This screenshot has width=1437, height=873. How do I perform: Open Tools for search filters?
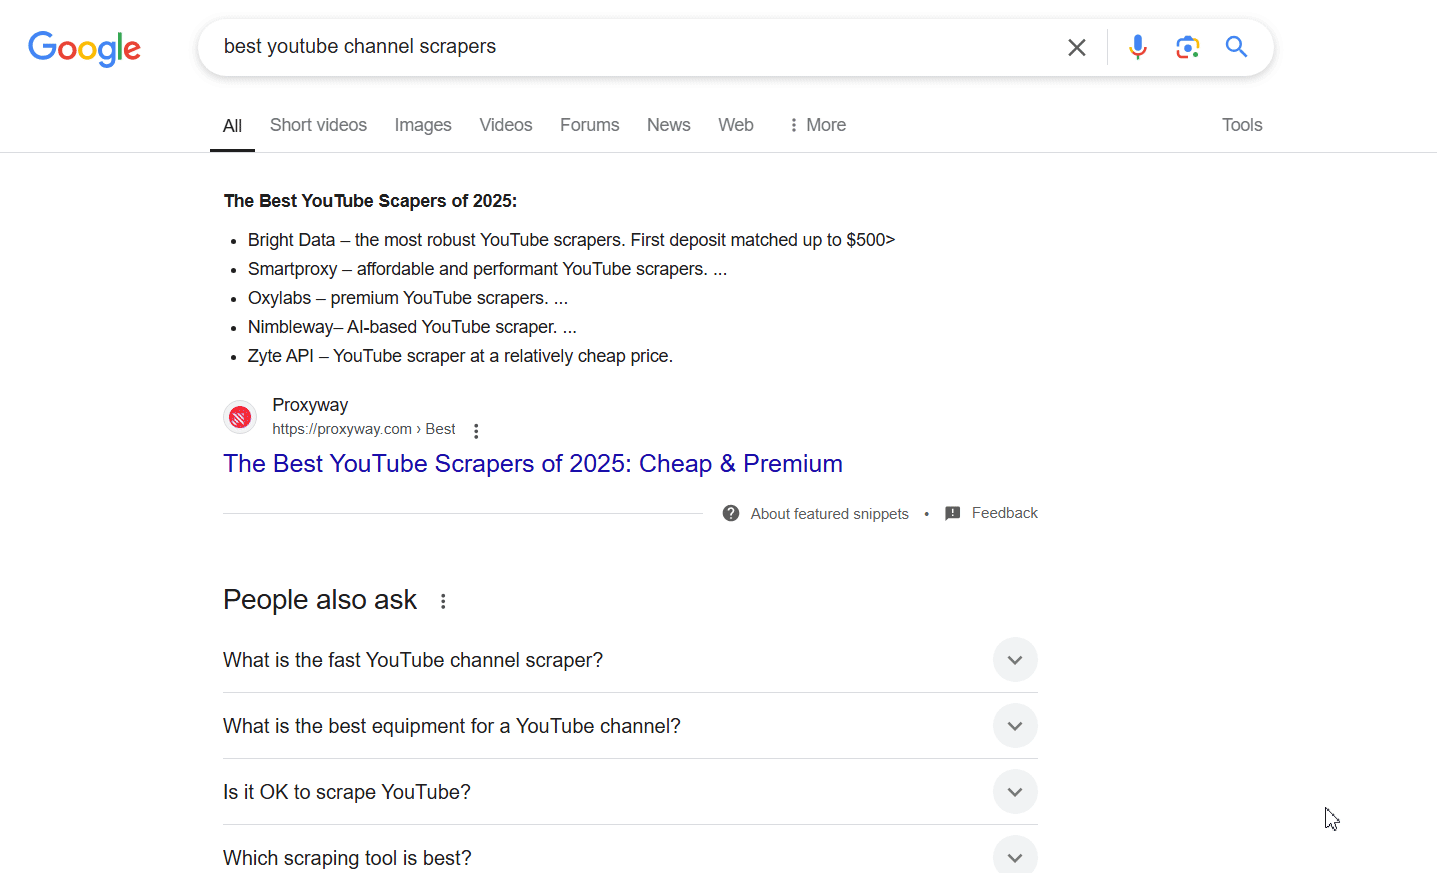(1242, 124)
